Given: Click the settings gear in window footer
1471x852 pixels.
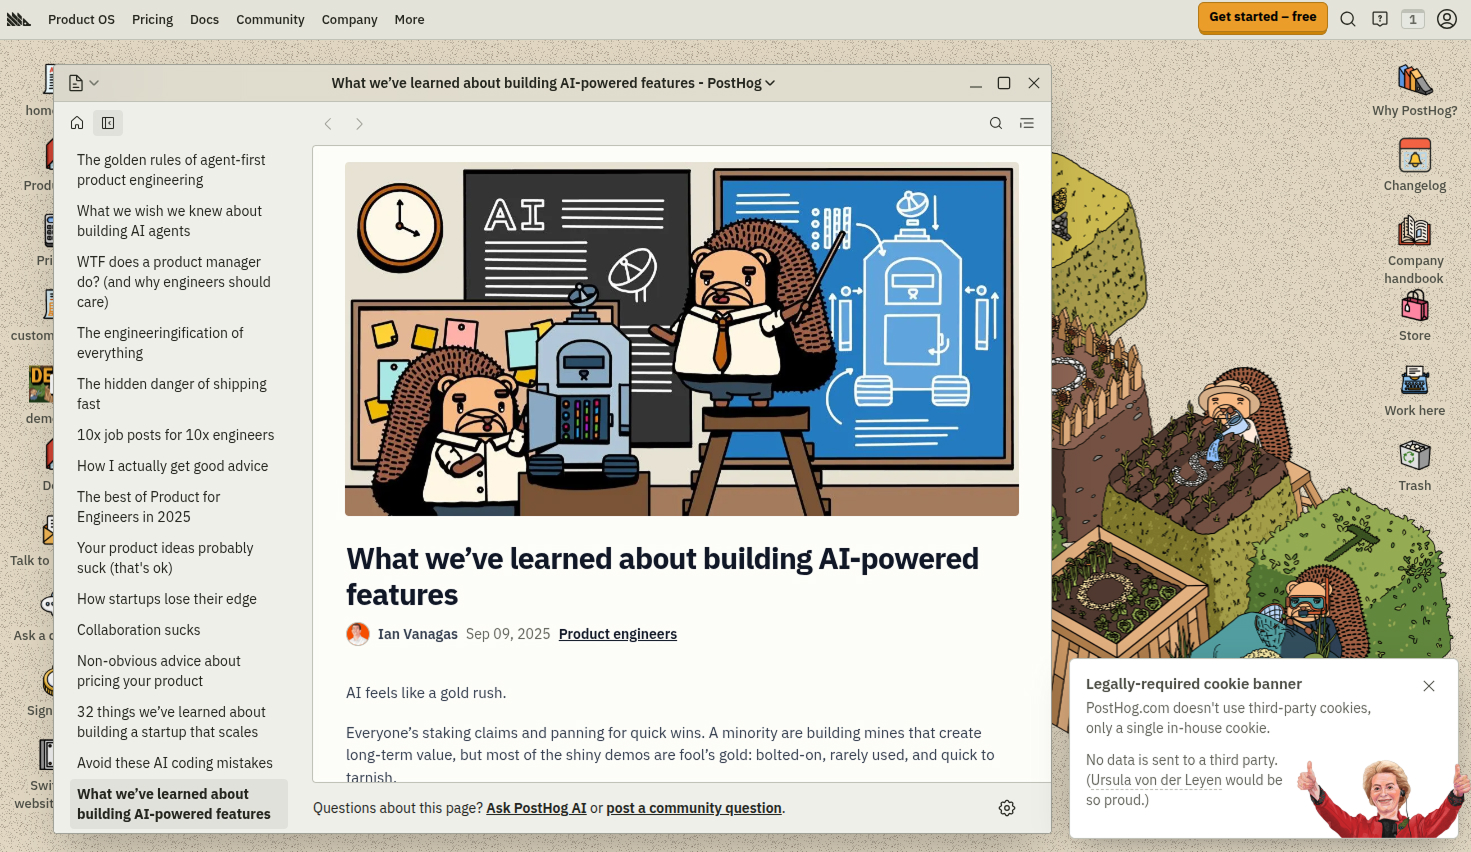Looking at the screenshot, I should pyautogui.click(x=1007, y=808).
